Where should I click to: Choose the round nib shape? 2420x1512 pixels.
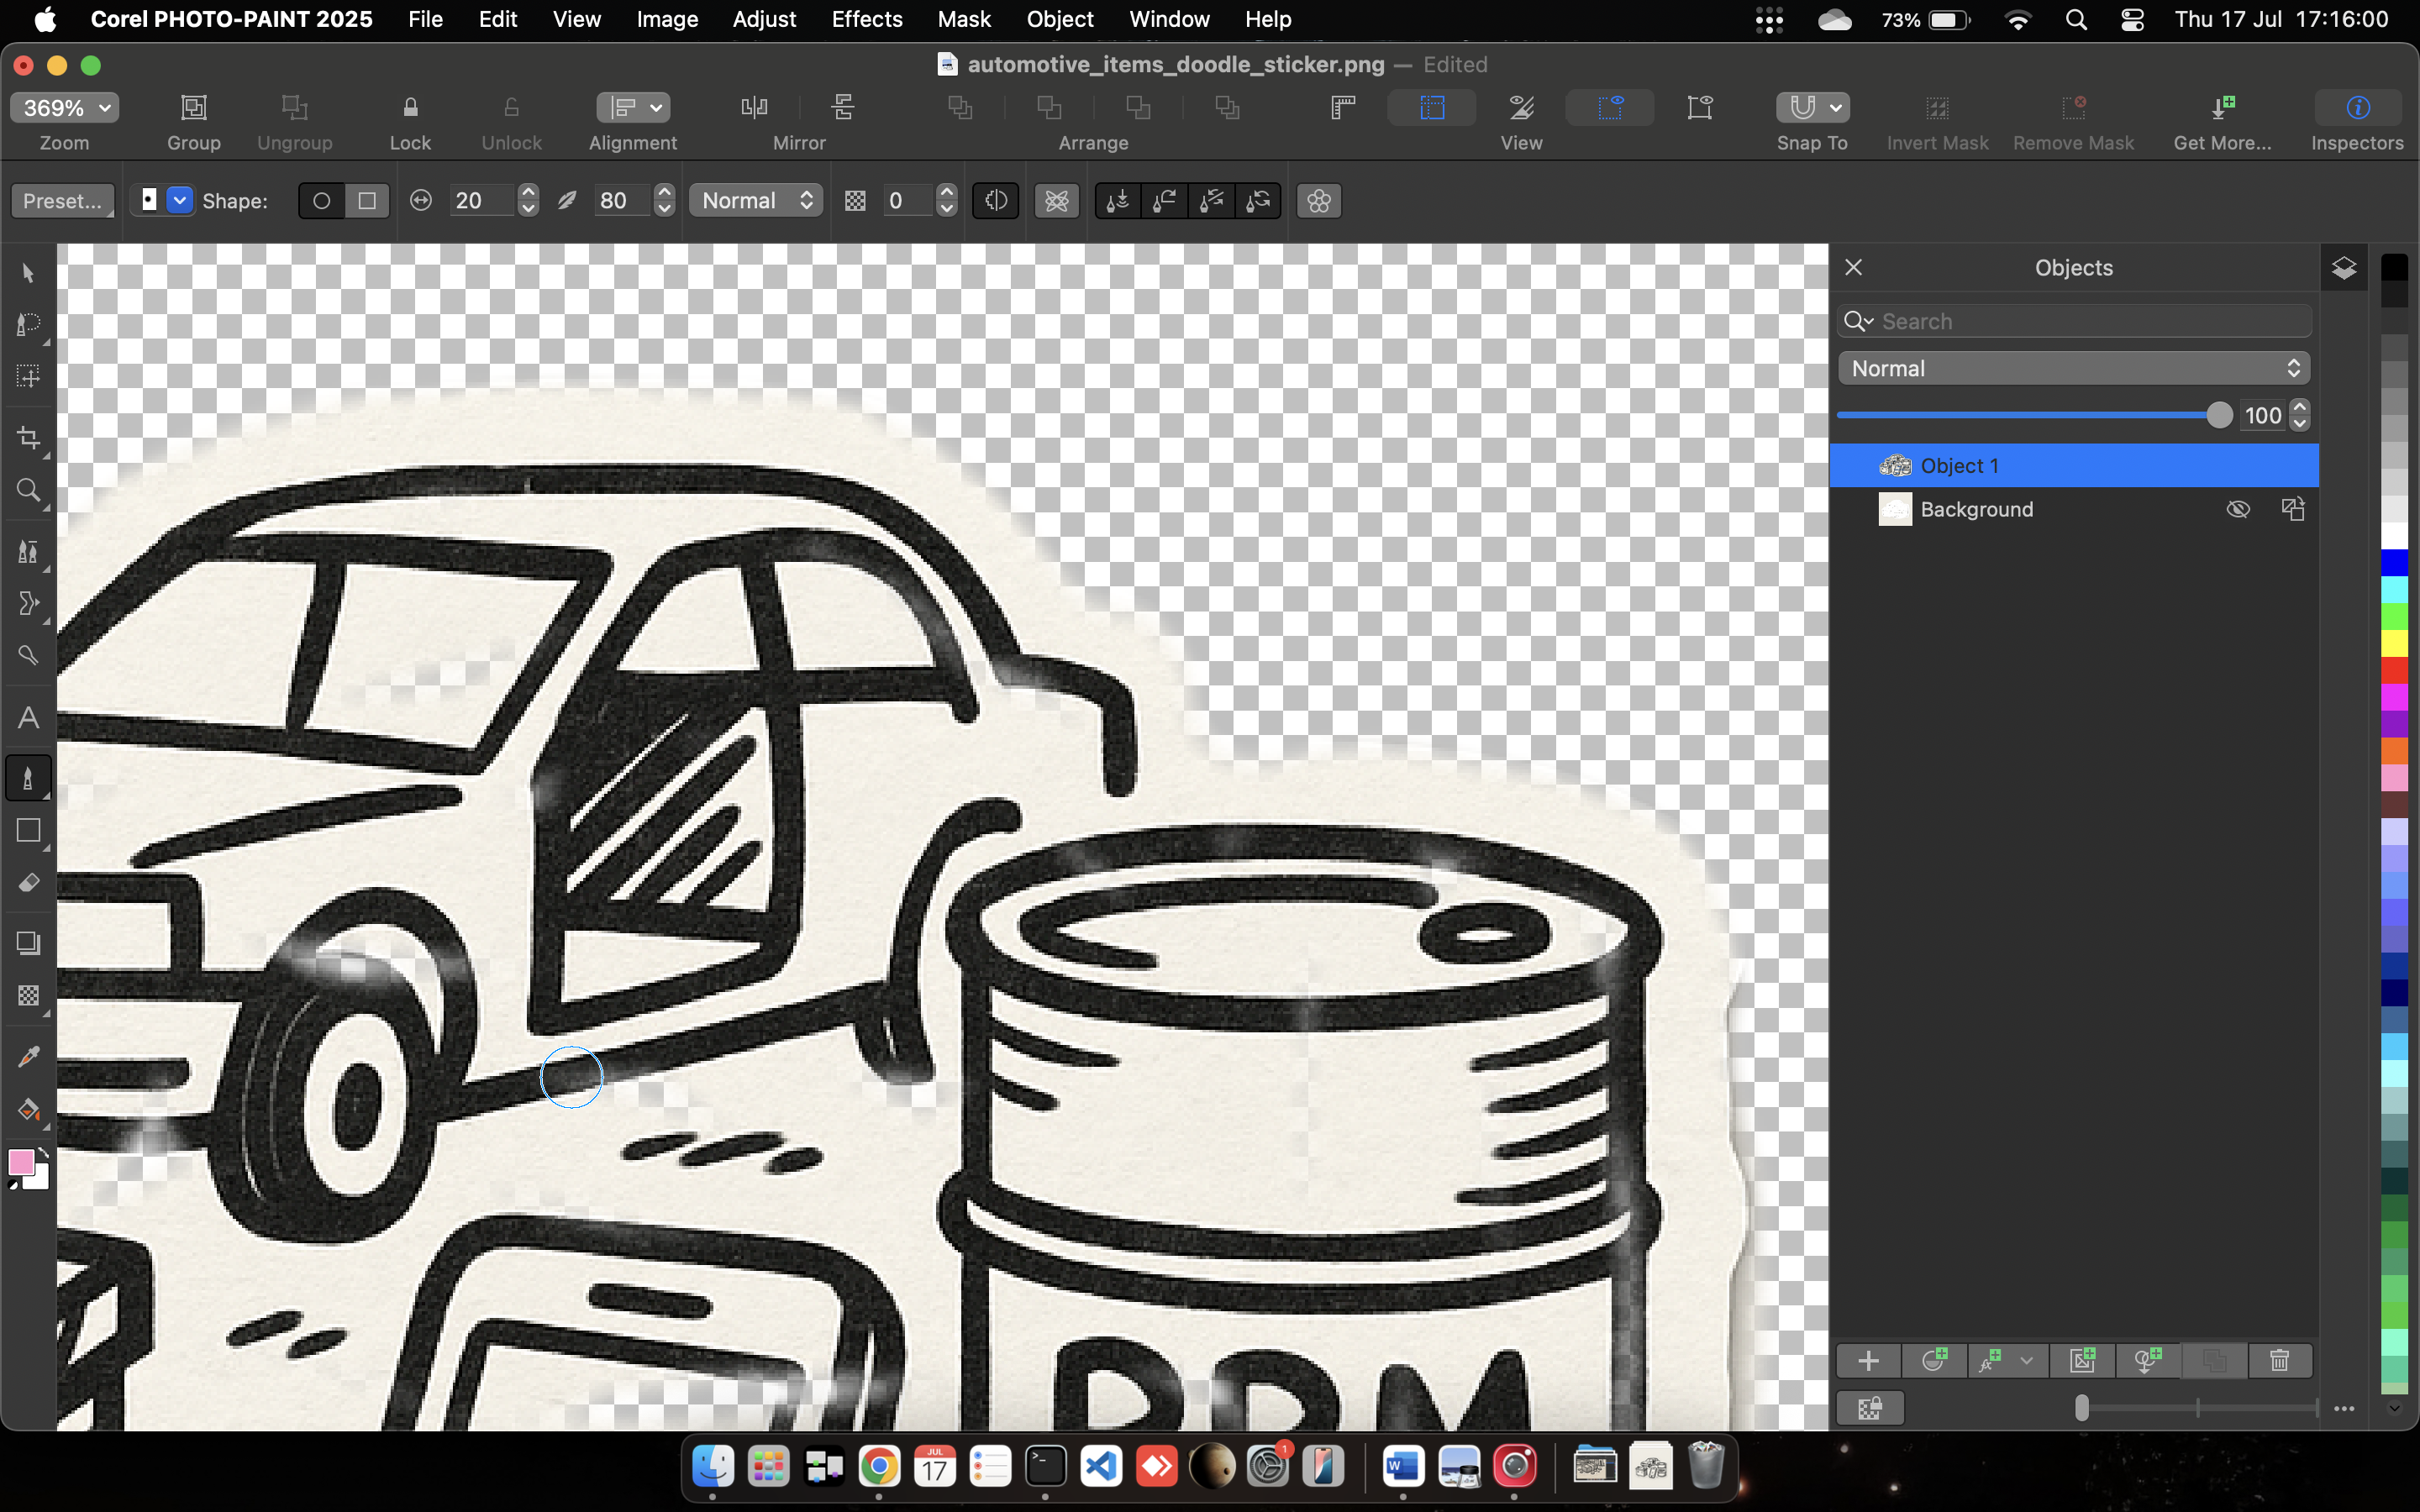321,201
